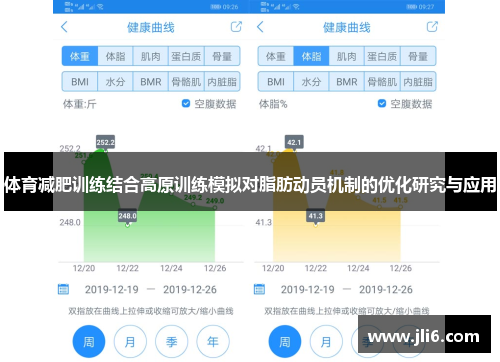Click start date 2019-12-19 on right screen
500x362 pixels.
tap(307, 289)
